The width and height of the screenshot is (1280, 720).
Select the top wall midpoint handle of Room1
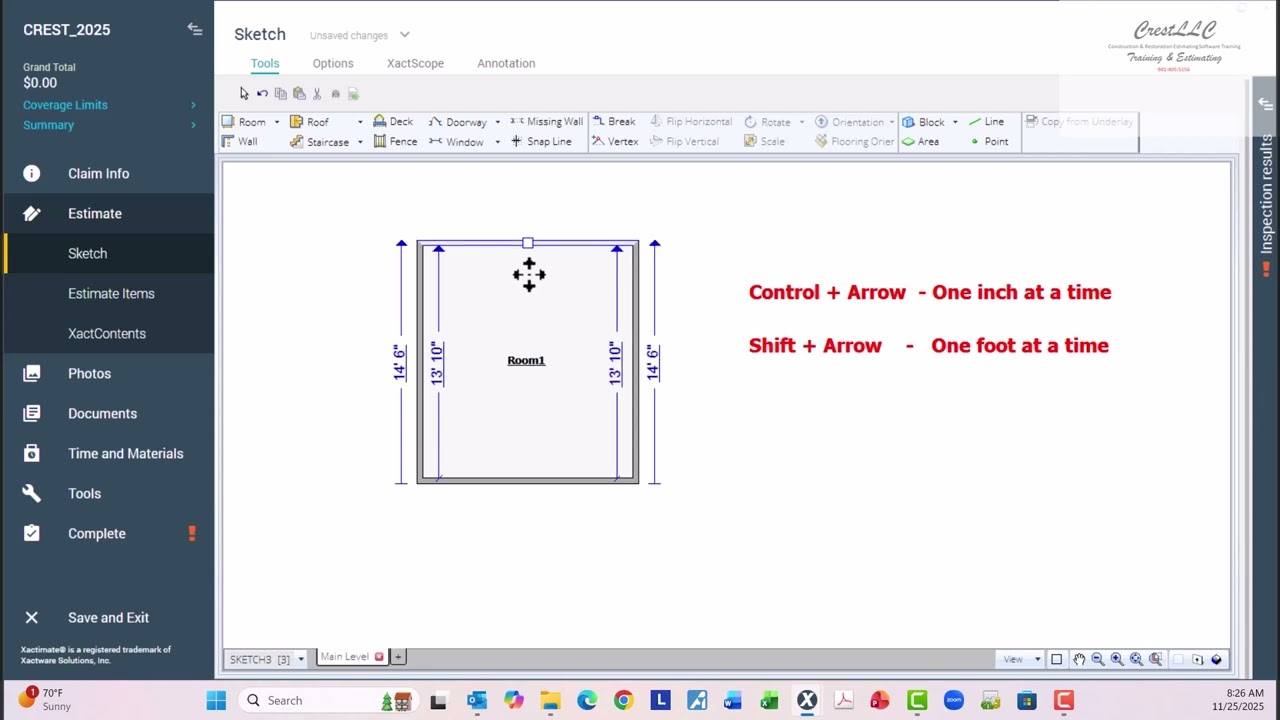(x=528, y=243)
